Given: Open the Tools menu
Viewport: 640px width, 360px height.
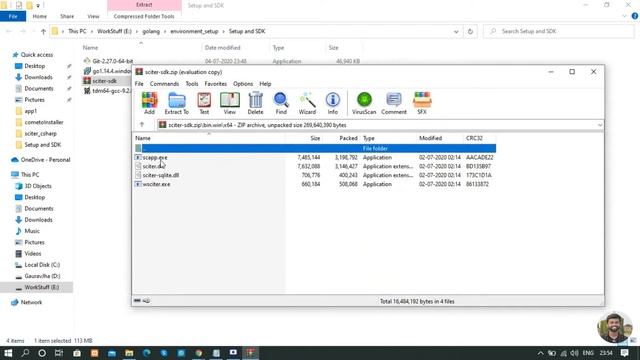Looking at the screenshot, I should 192,84.
